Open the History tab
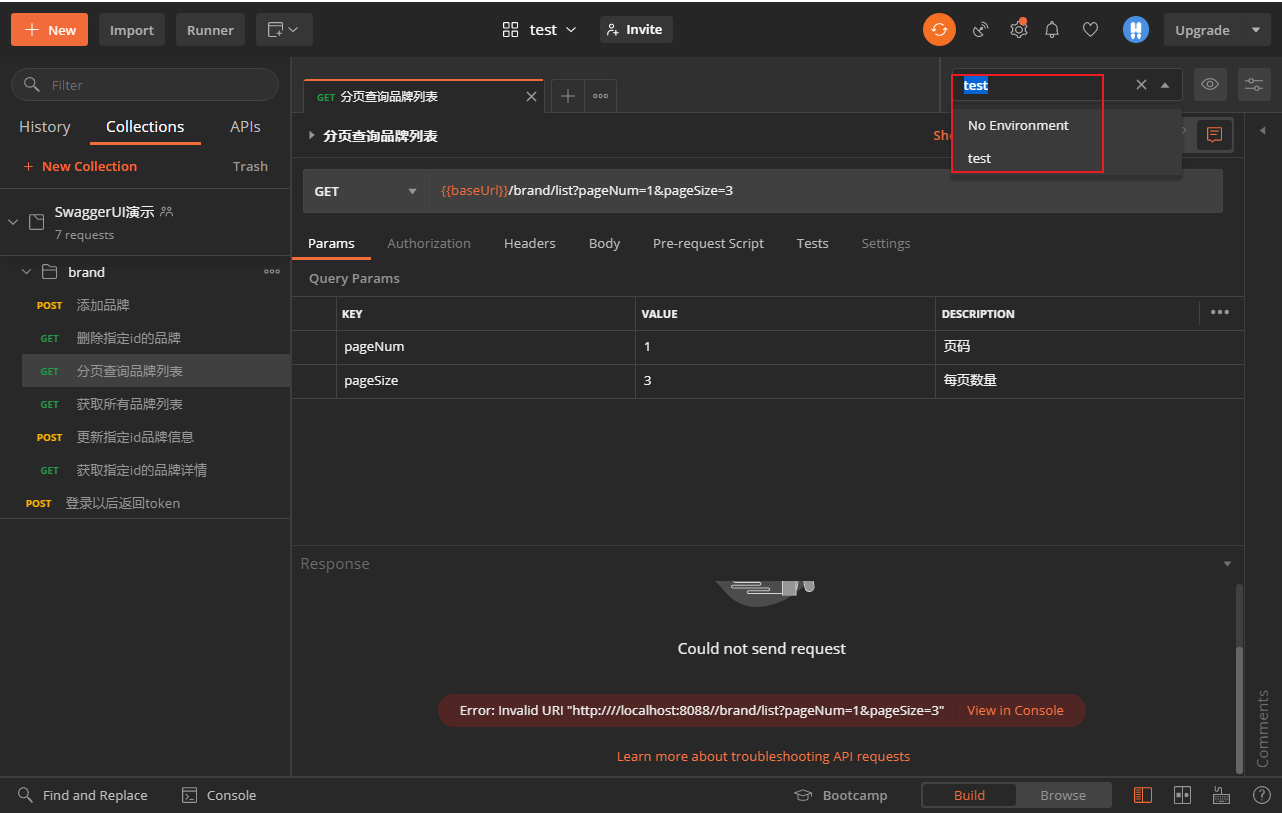This screenshot has height=813, width=1282. click(45, 127)
